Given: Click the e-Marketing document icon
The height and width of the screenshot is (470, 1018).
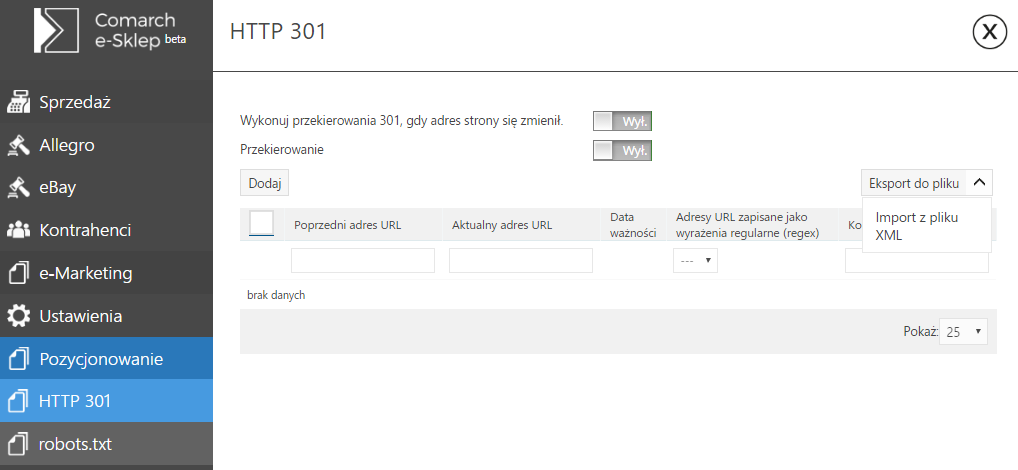Looking at the screenshot, I should [18, 273].
